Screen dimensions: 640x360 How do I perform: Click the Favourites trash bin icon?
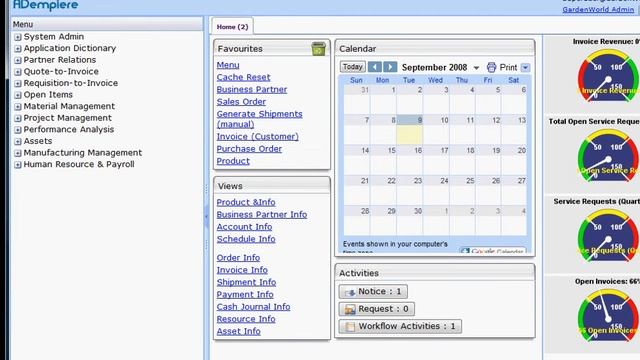pyautogui.click(x=318, y=49)
